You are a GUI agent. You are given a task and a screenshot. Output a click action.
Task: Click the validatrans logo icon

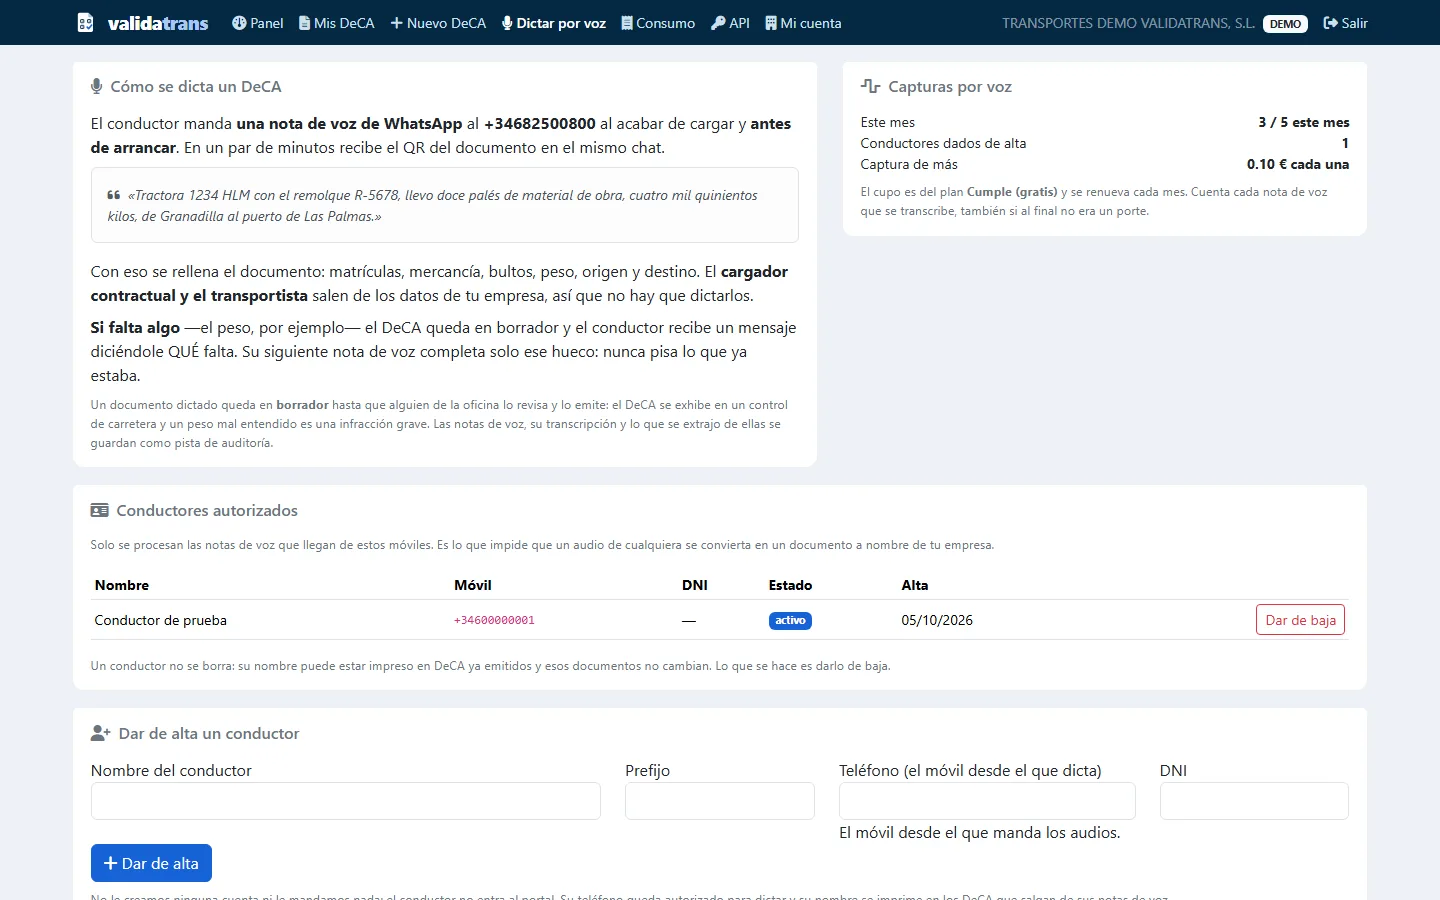point(86,23)
